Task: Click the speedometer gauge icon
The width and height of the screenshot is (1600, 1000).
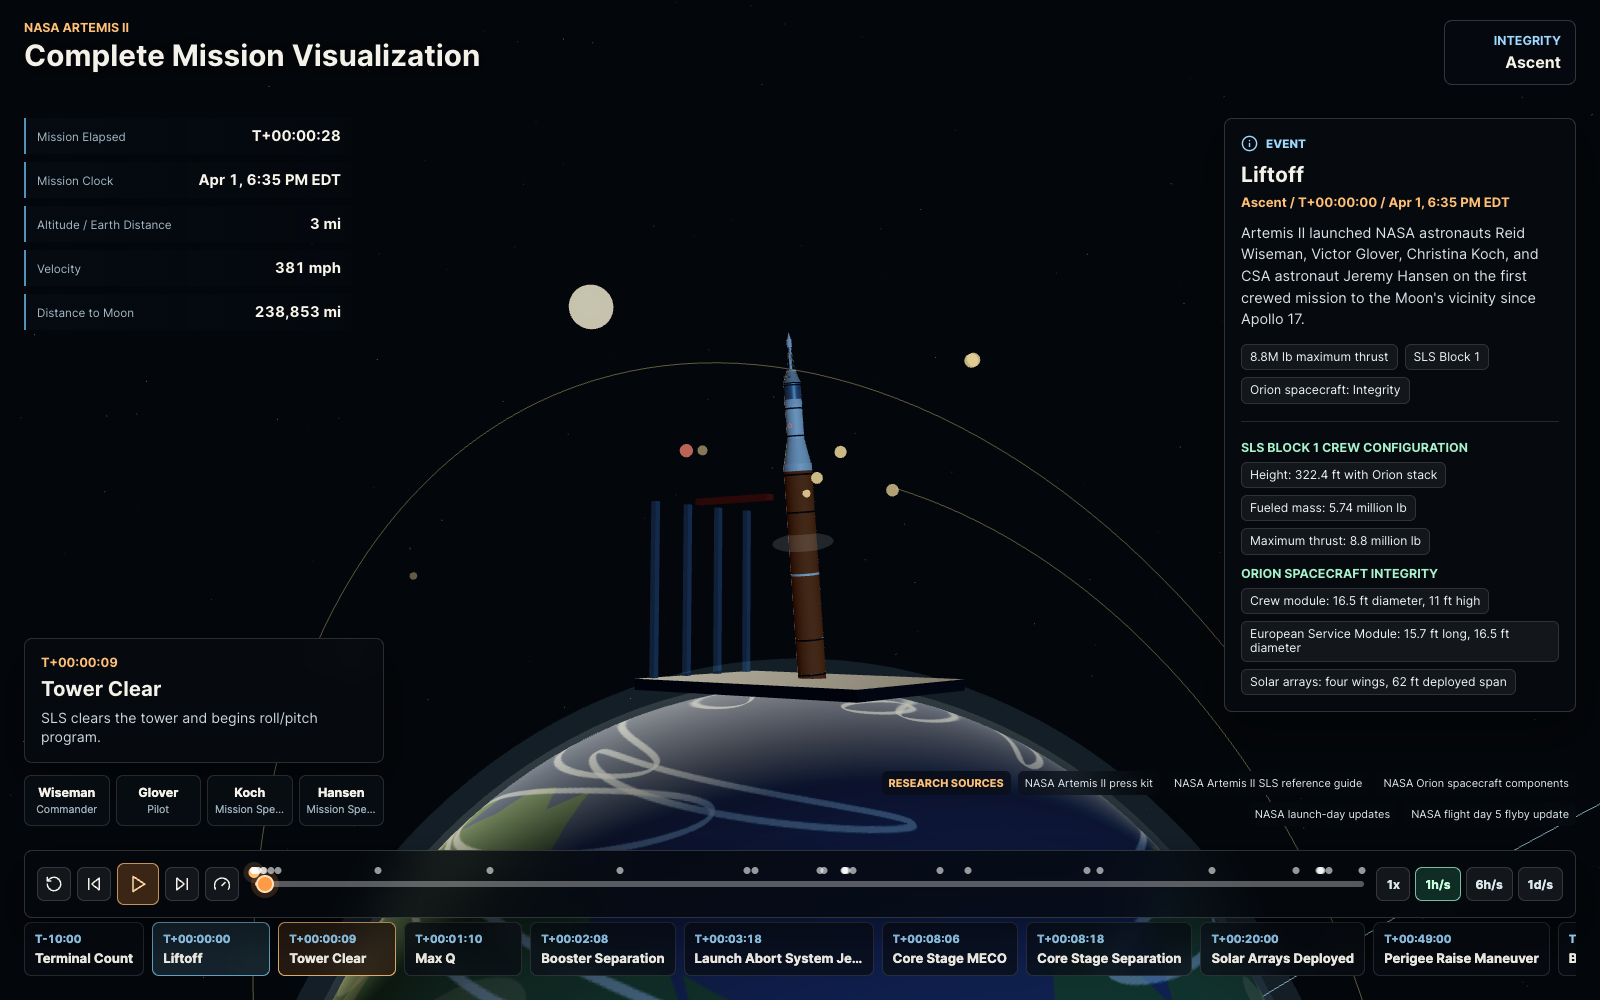Action: click(x=222, y=884)
